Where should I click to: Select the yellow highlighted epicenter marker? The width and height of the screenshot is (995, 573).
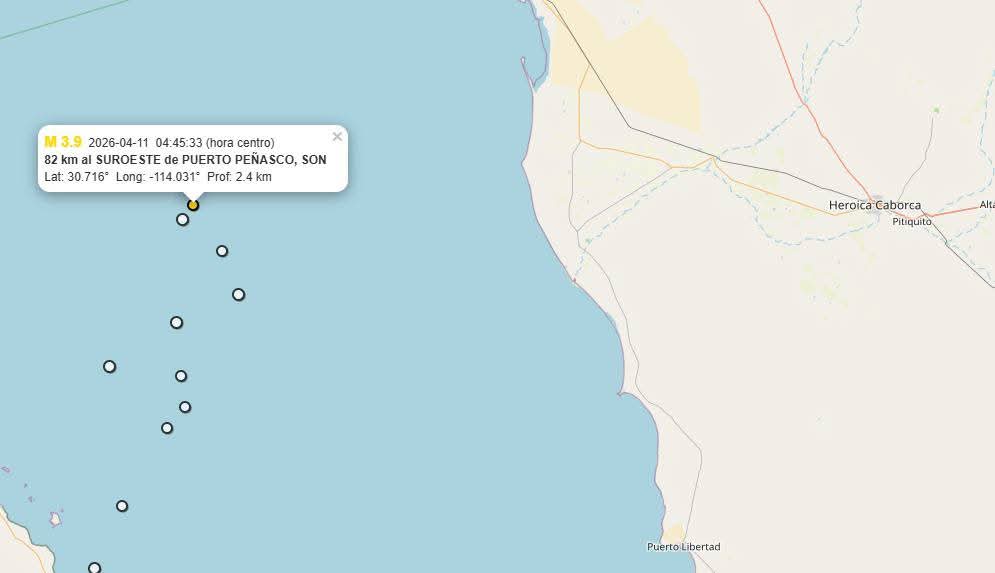click(x=193, y=205)
